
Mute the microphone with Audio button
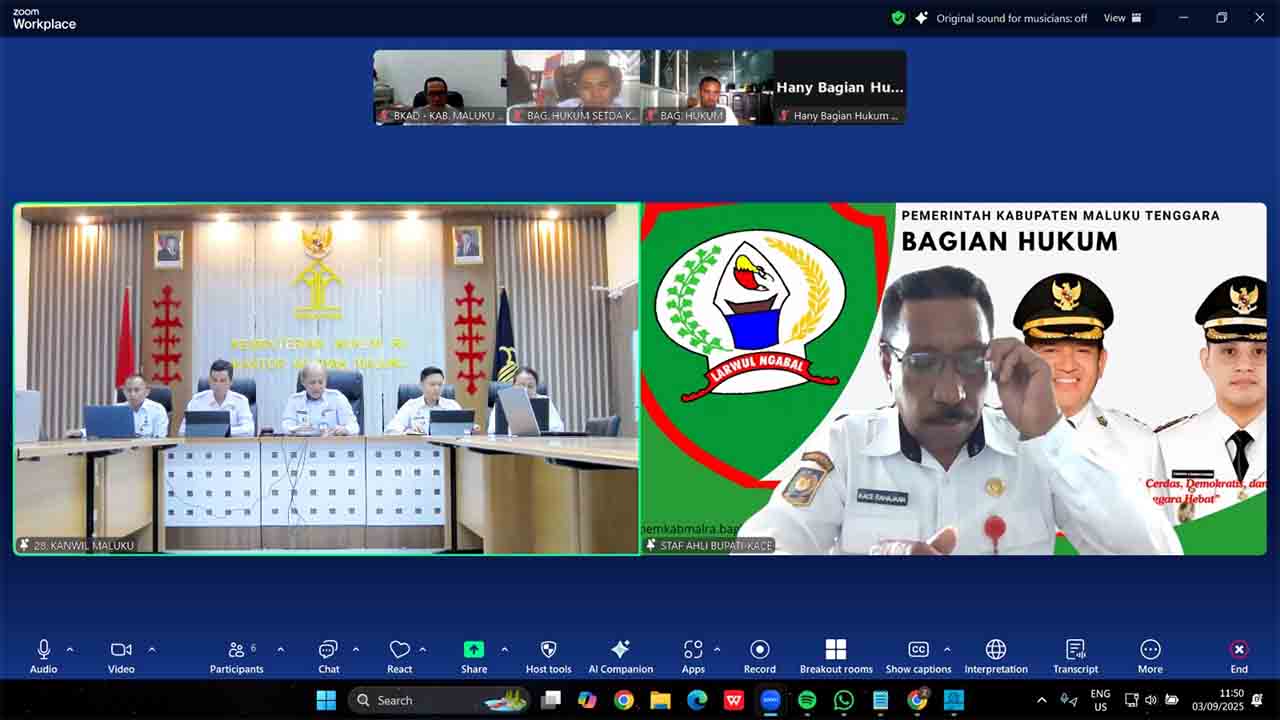coord(43,655)
